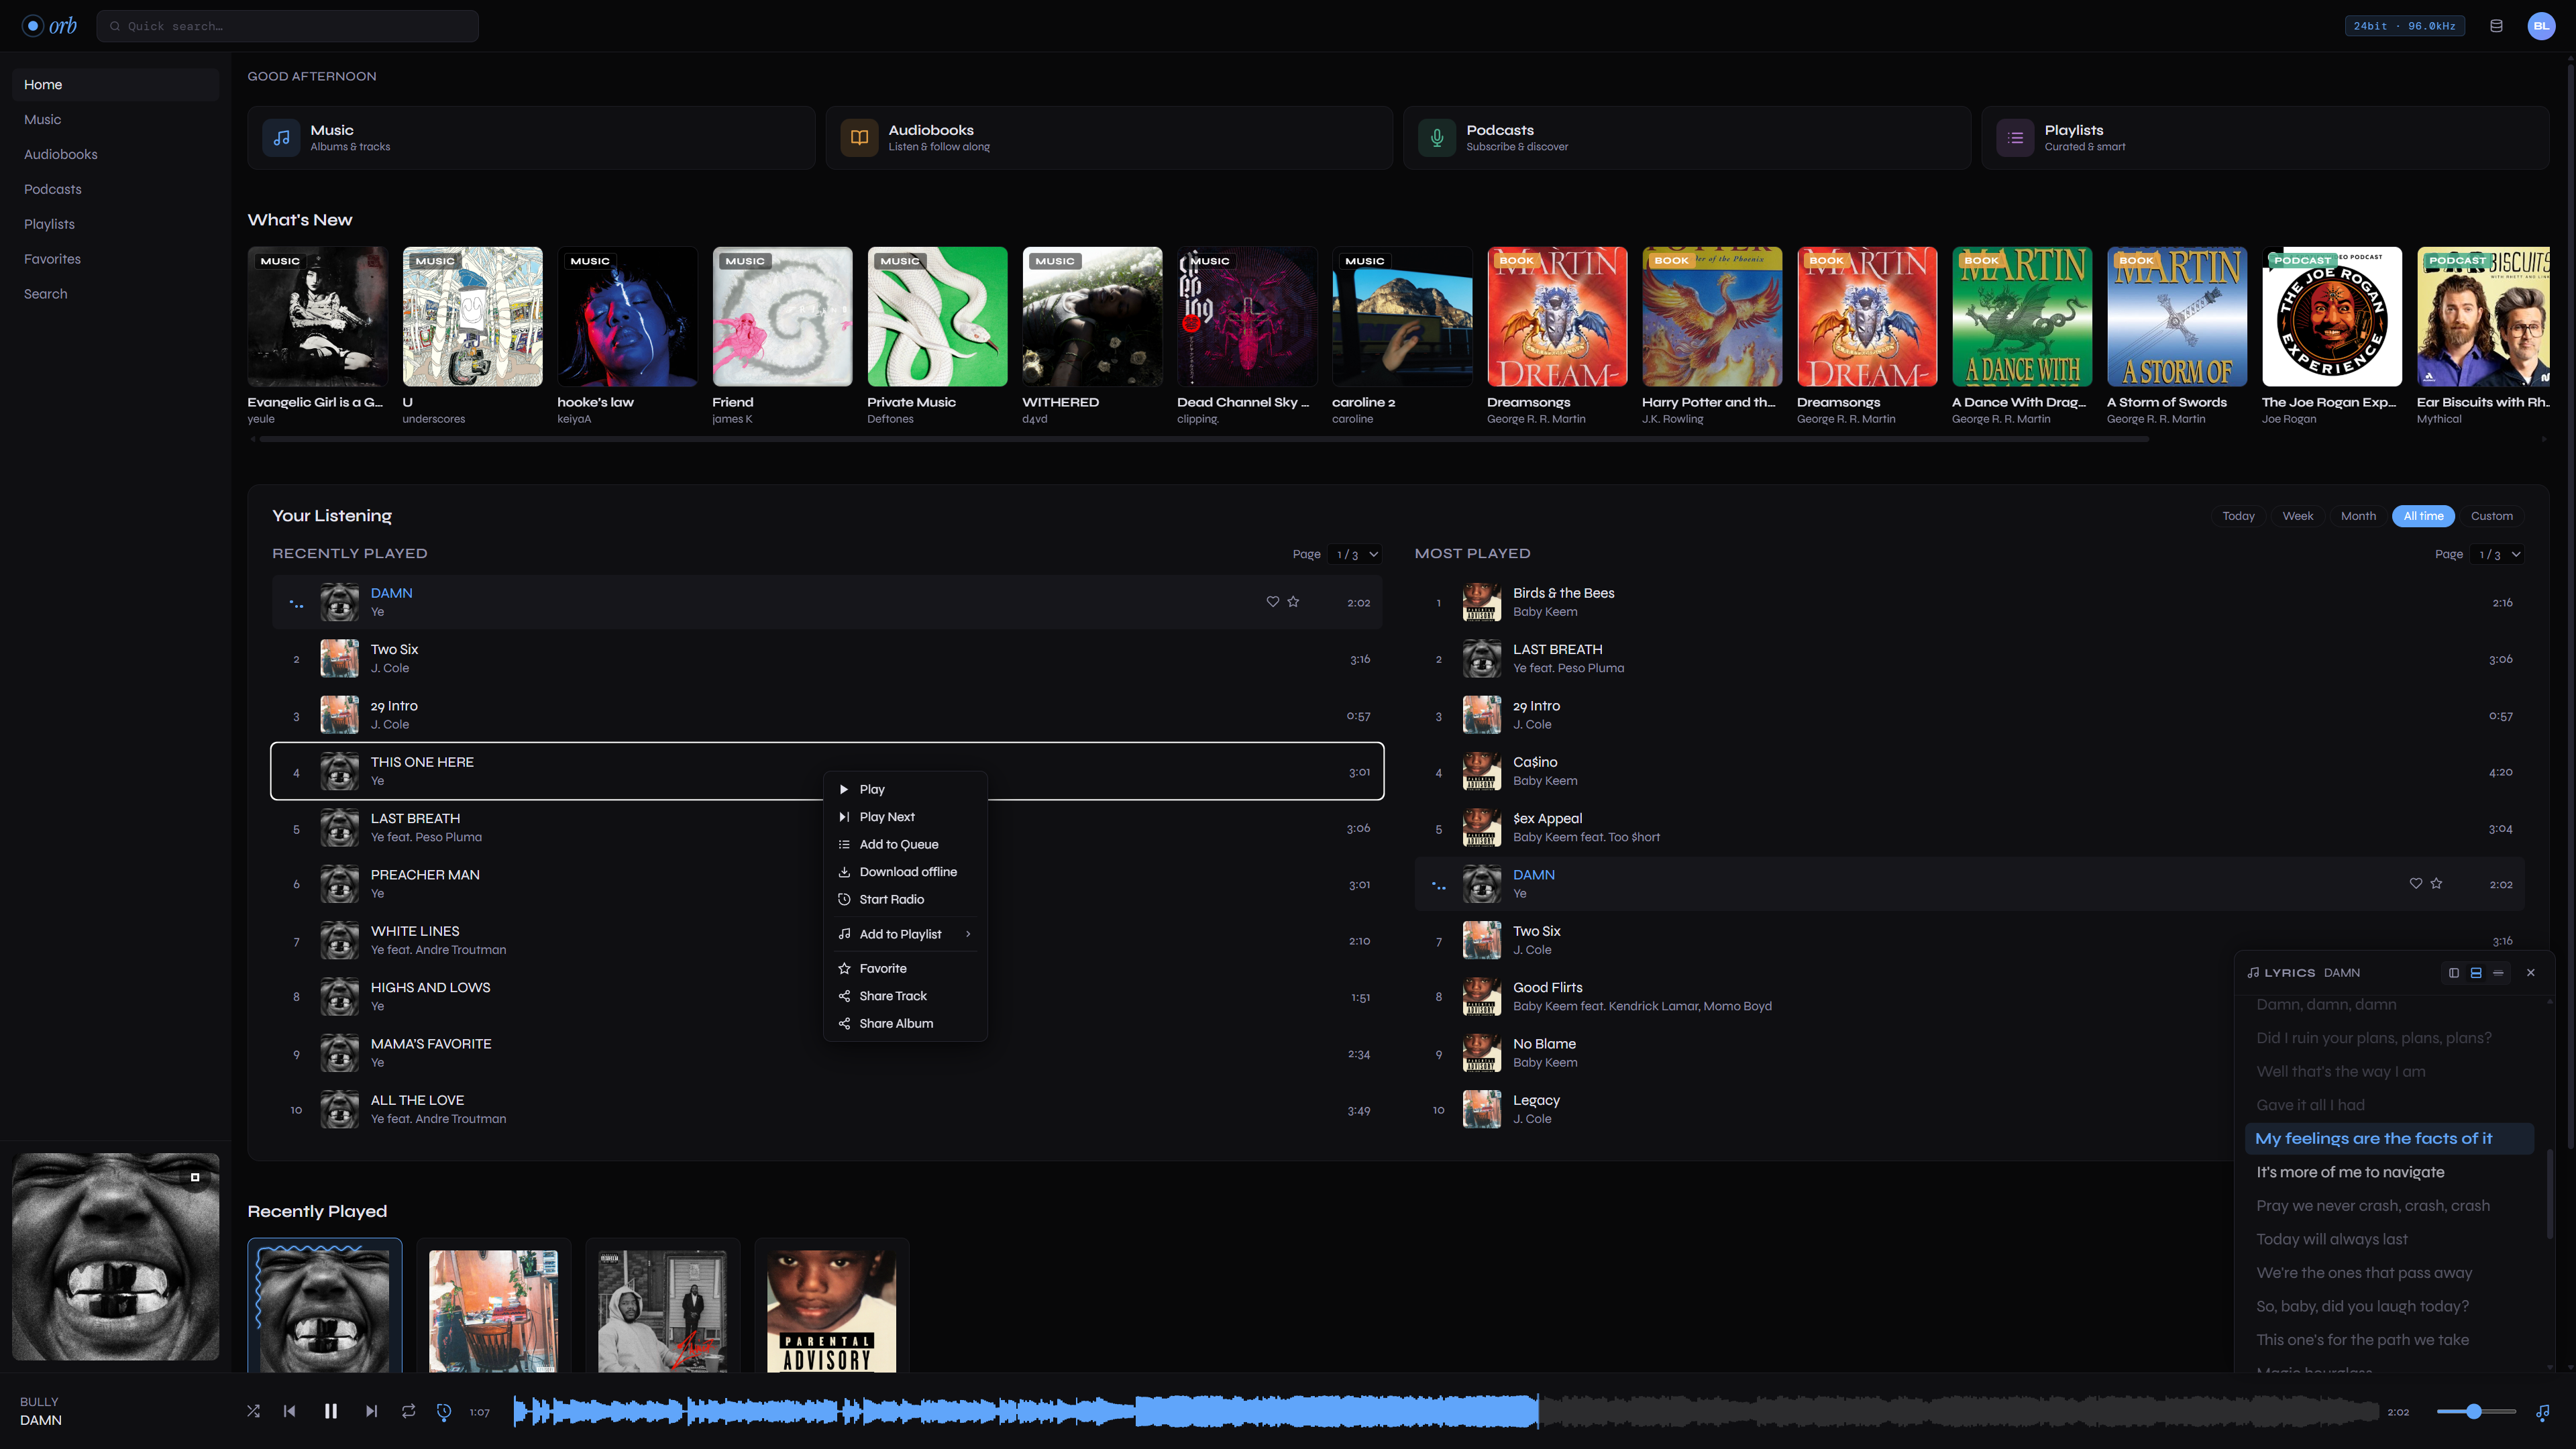Click into the Quick search field

(288, 26)
